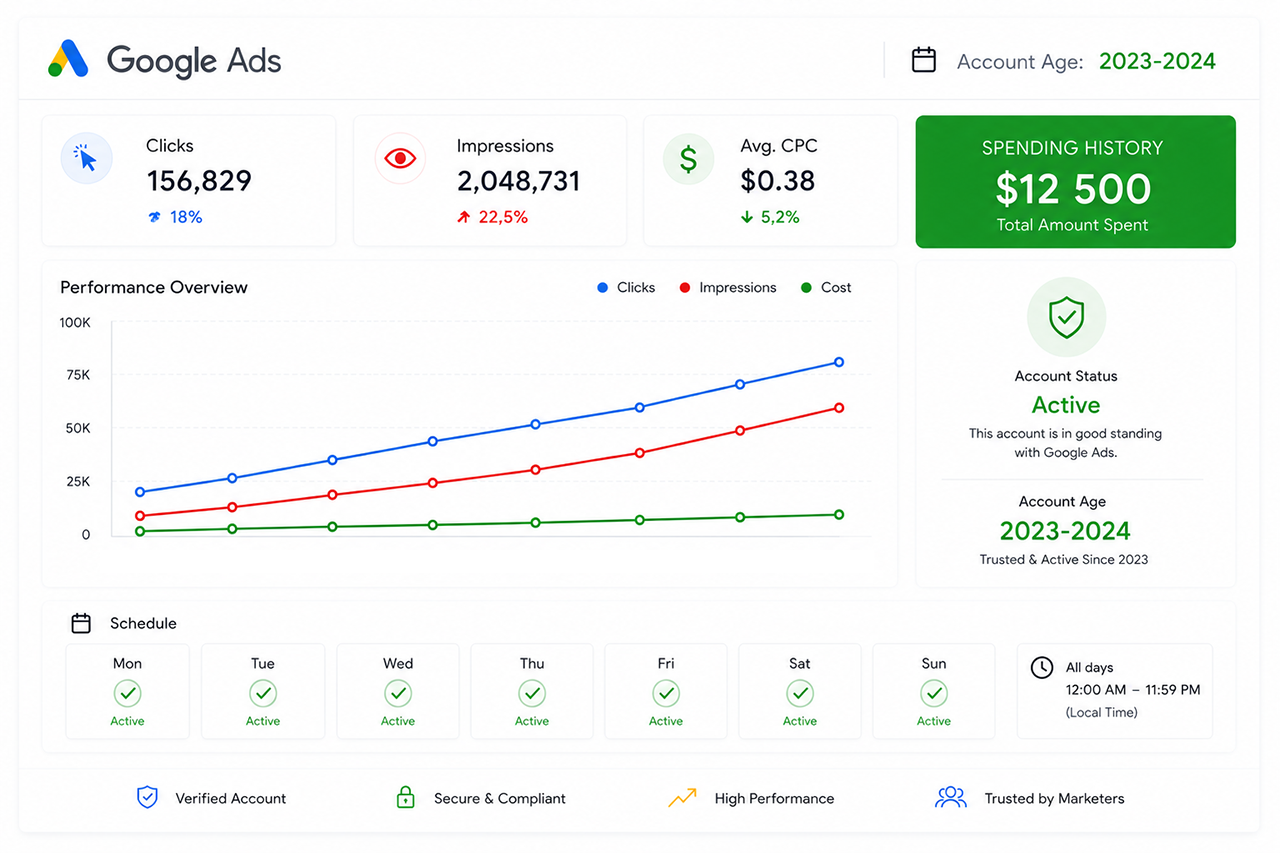Click the Verified Account shield icon
This screenshot has height=853, width=1280.
point(147,797)
